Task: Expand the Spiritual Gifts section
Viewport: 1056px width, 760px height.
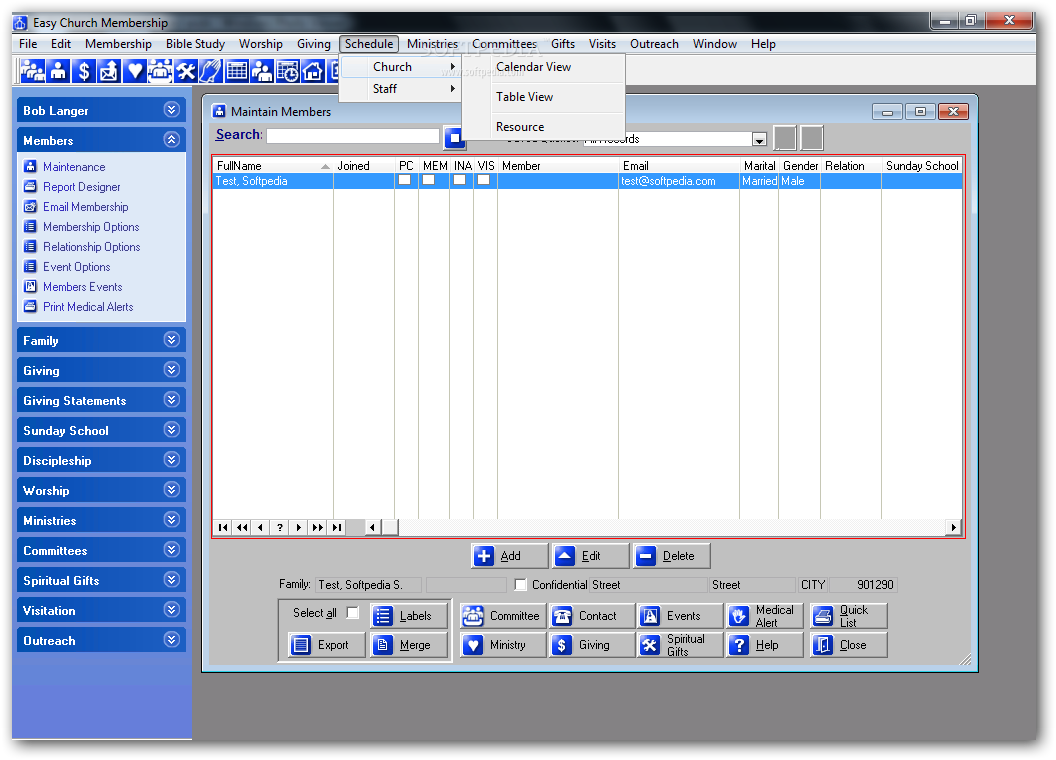Action: [x=172, y=579]
